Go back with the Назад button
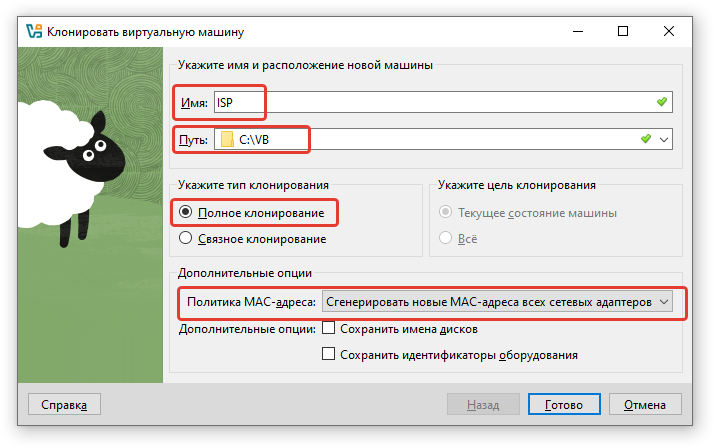Viewport: 714px width, 448px height. pyautogui.click(x=483, y=404)
